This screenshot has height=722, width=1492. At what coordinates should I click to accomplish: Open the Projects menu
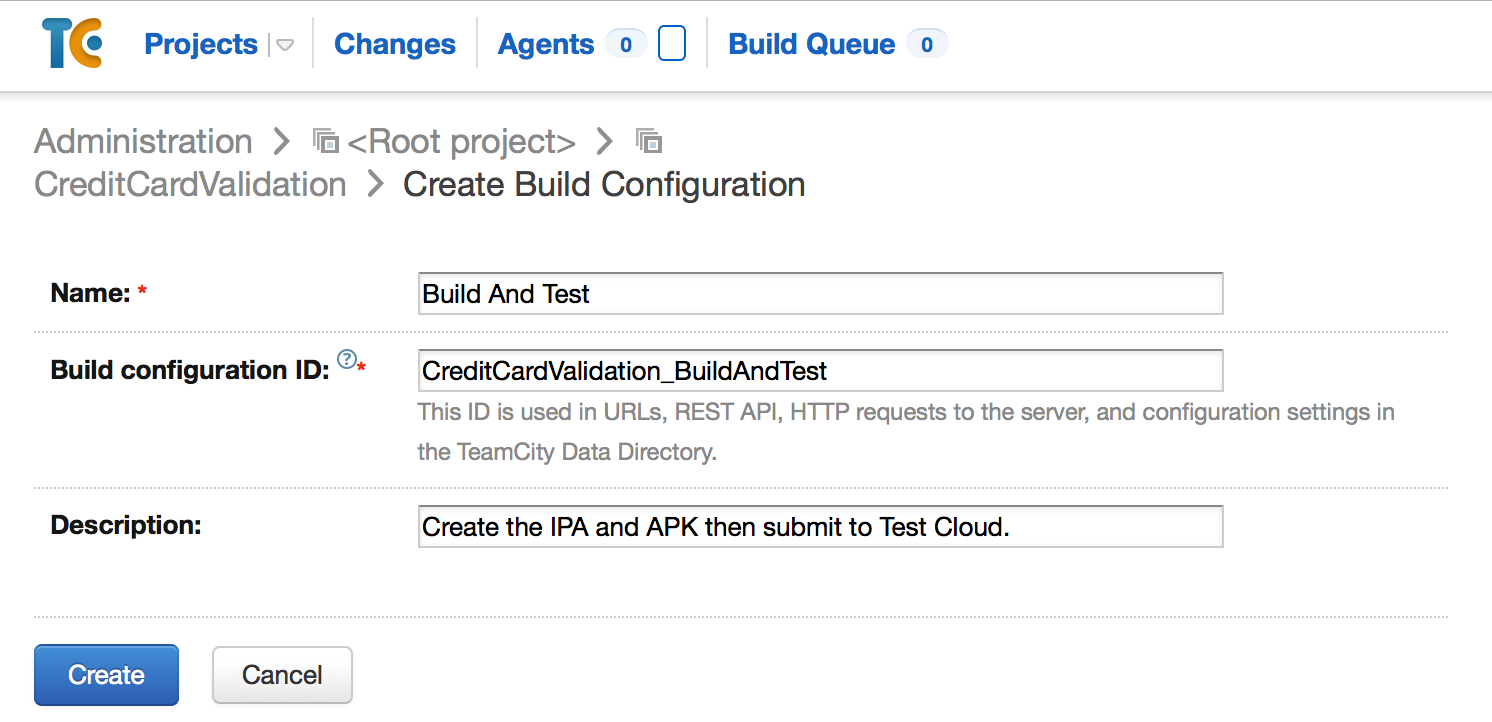click(200, 44)
